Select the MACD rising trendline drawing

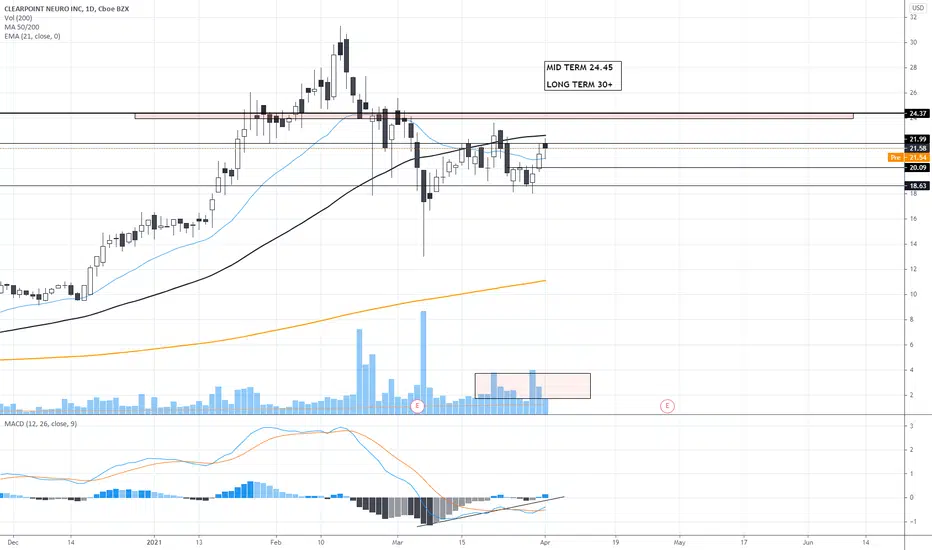[491, 511]
